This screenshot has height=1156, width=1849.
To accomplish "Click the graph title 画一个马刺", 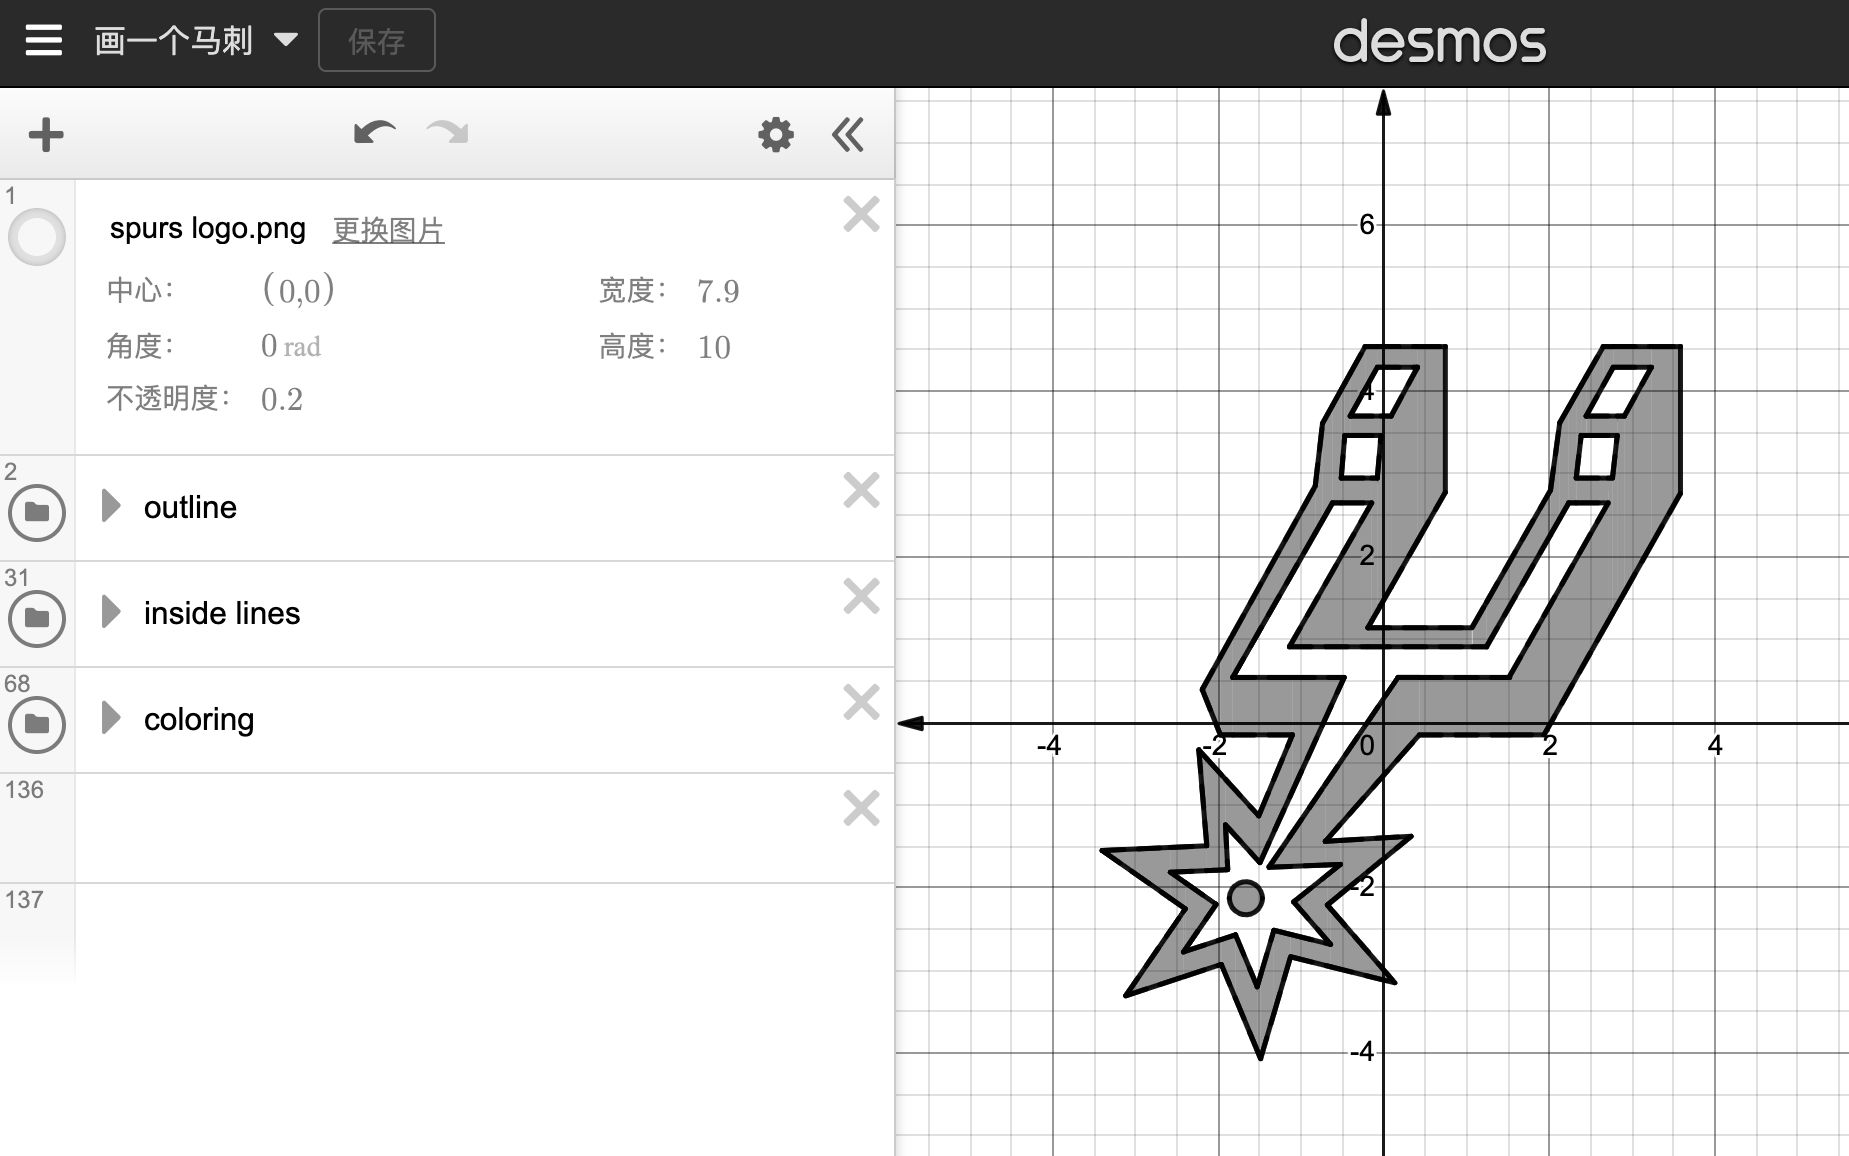I will tap(173, 41).
